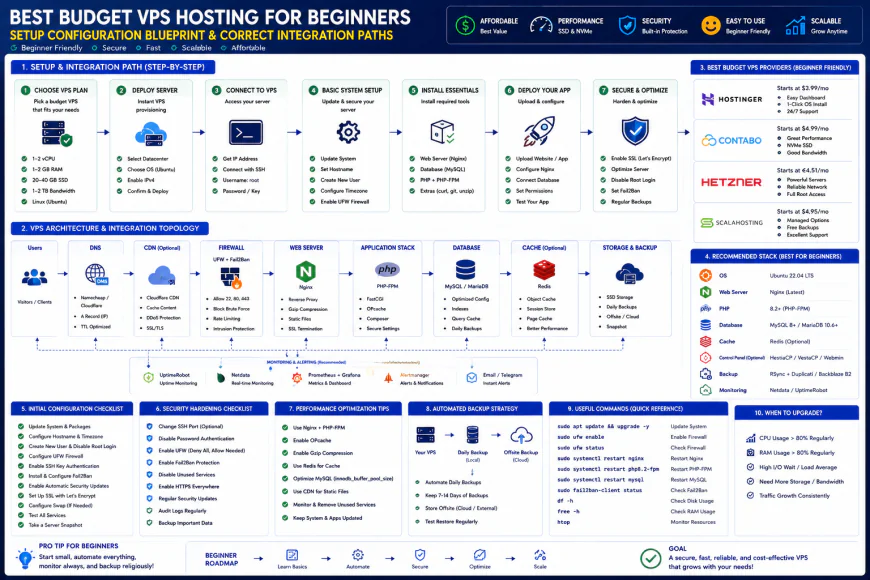
Task: Open the Contabo logo
Action: point(731,140)
